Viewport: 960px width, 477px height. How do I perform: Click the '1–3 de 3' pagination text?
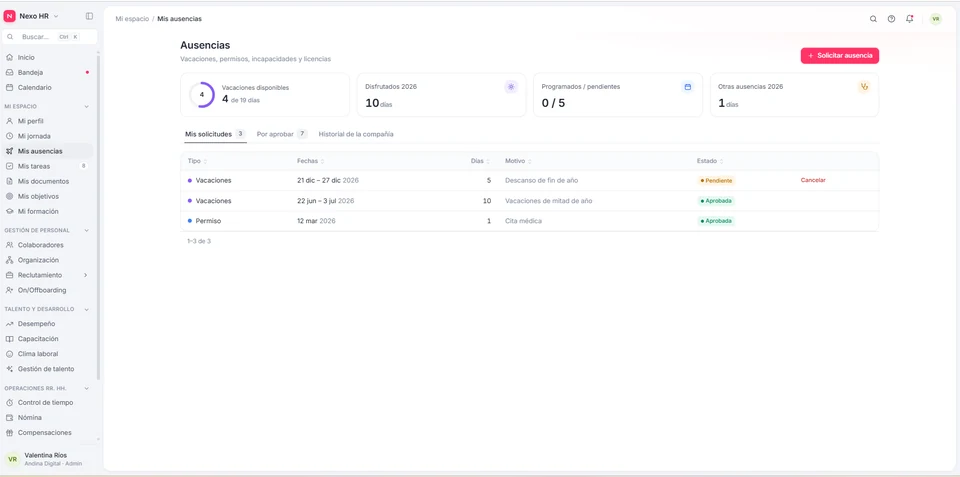tap(199, 241)
